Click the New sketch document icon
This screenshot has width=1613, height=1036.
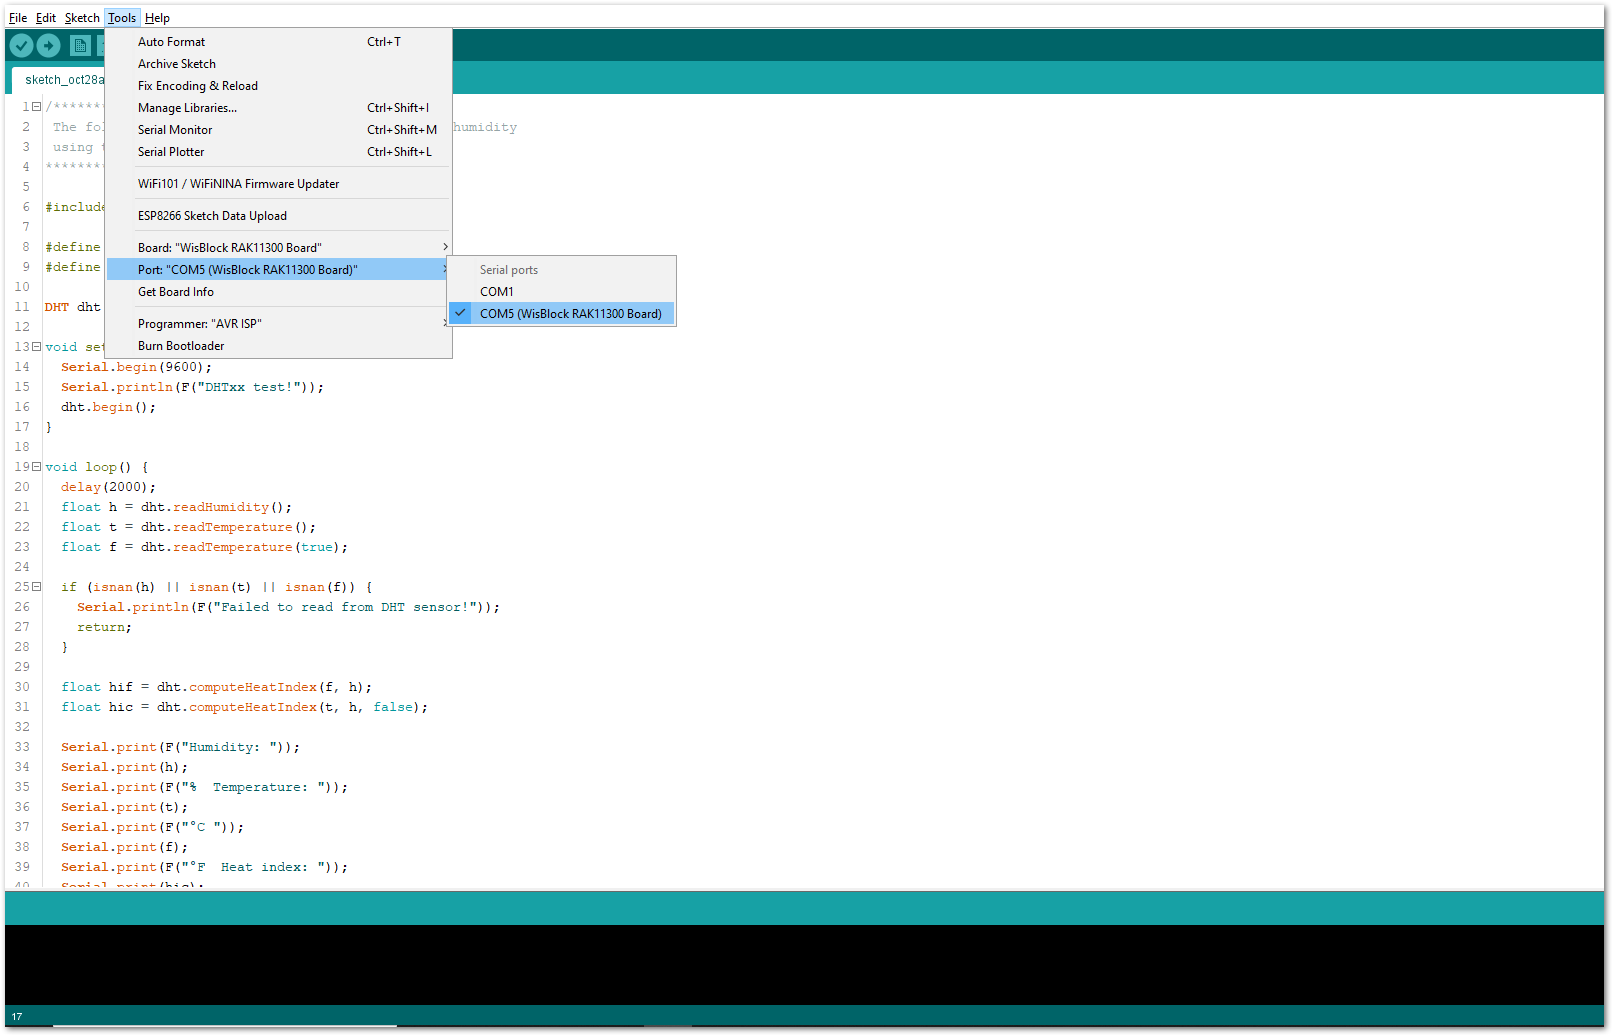(80, 46)
